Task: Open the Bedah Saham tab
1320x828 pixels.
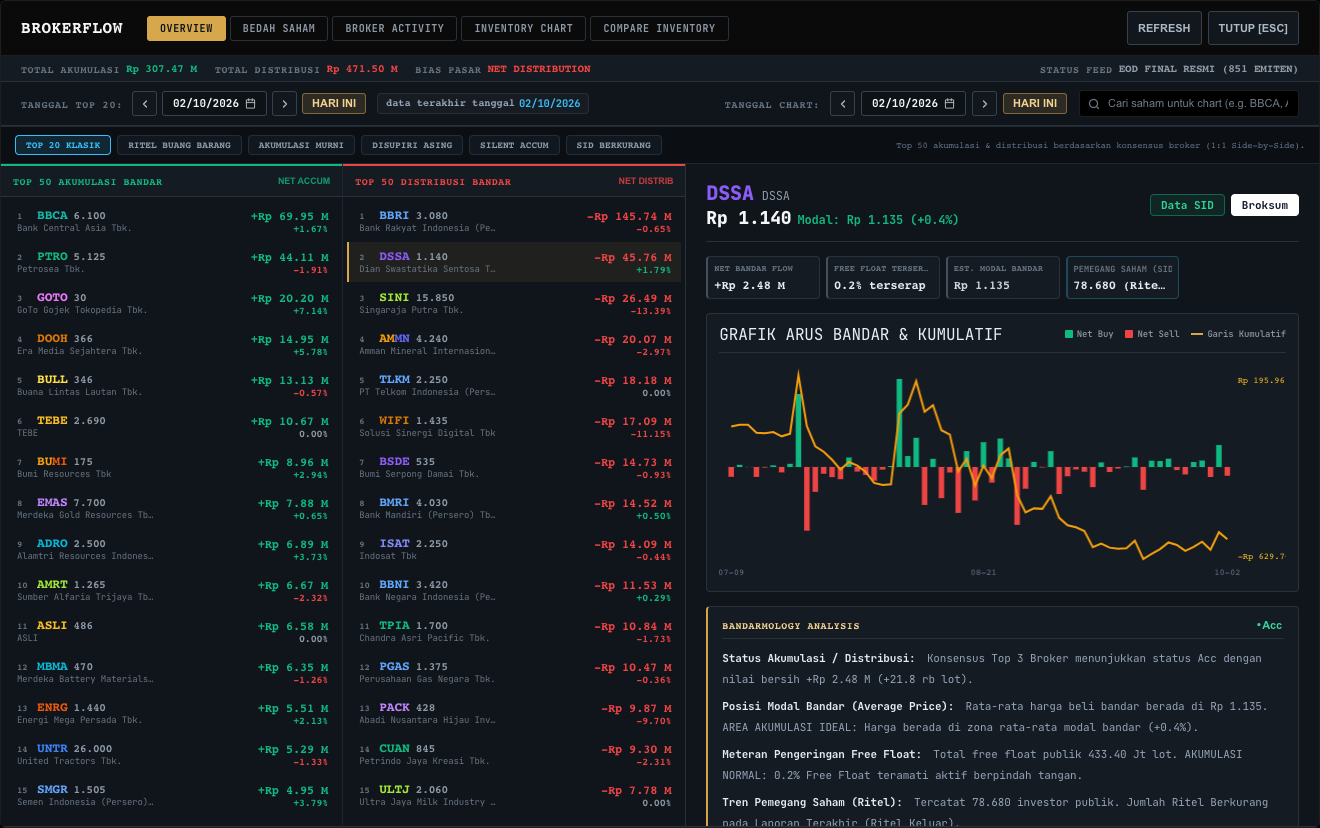Action: [x=279, y=28]
